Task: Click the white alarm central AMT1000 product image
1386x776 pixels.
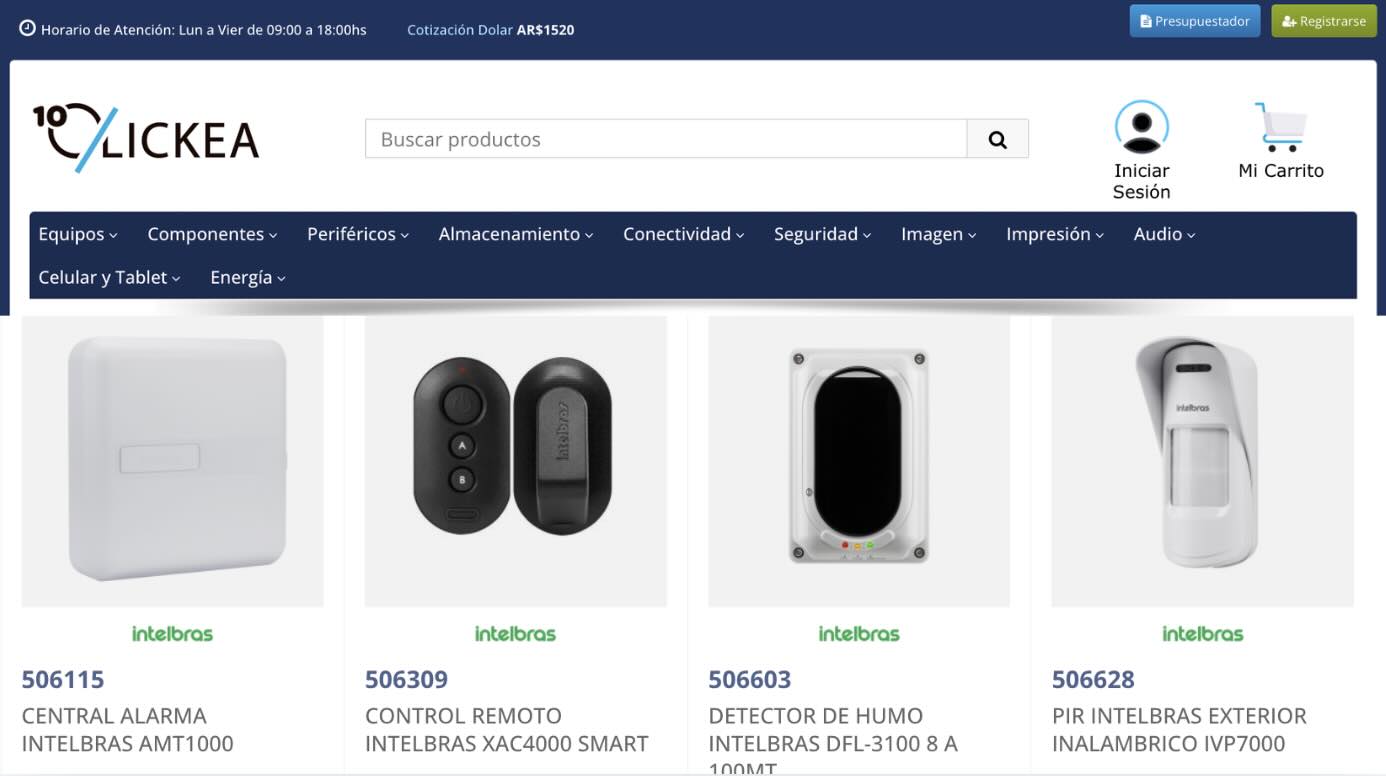Action: (x=173, y=462)
